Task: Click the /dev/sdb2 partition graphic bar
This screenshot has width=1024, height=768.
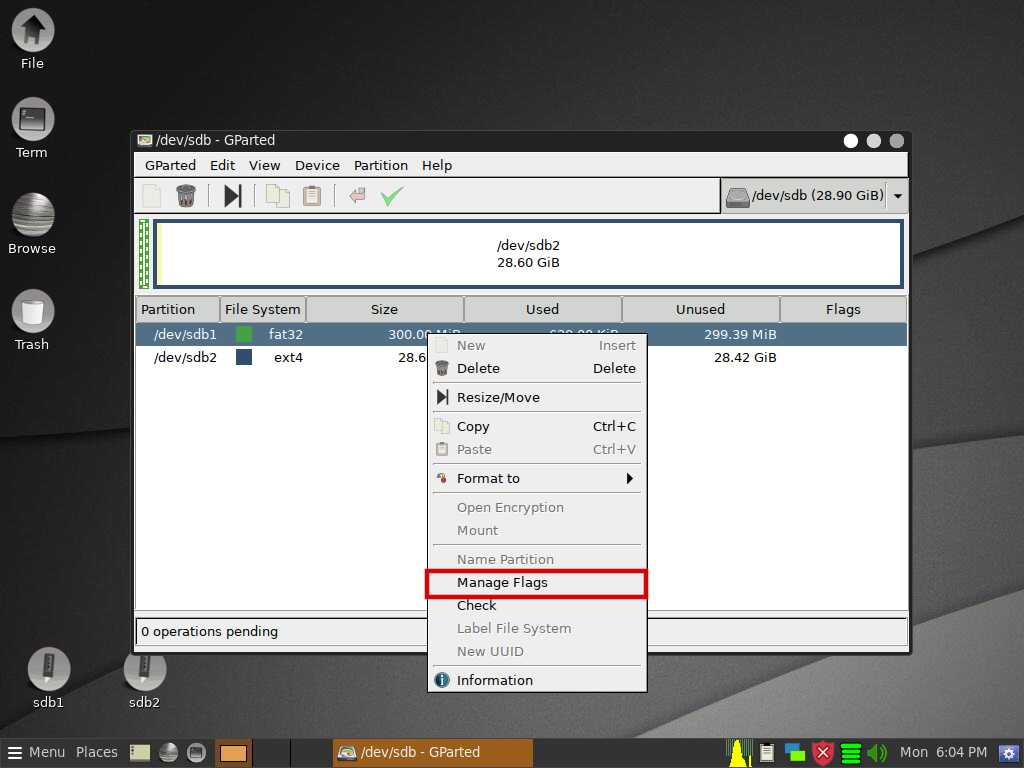Action: coord(528,254)
